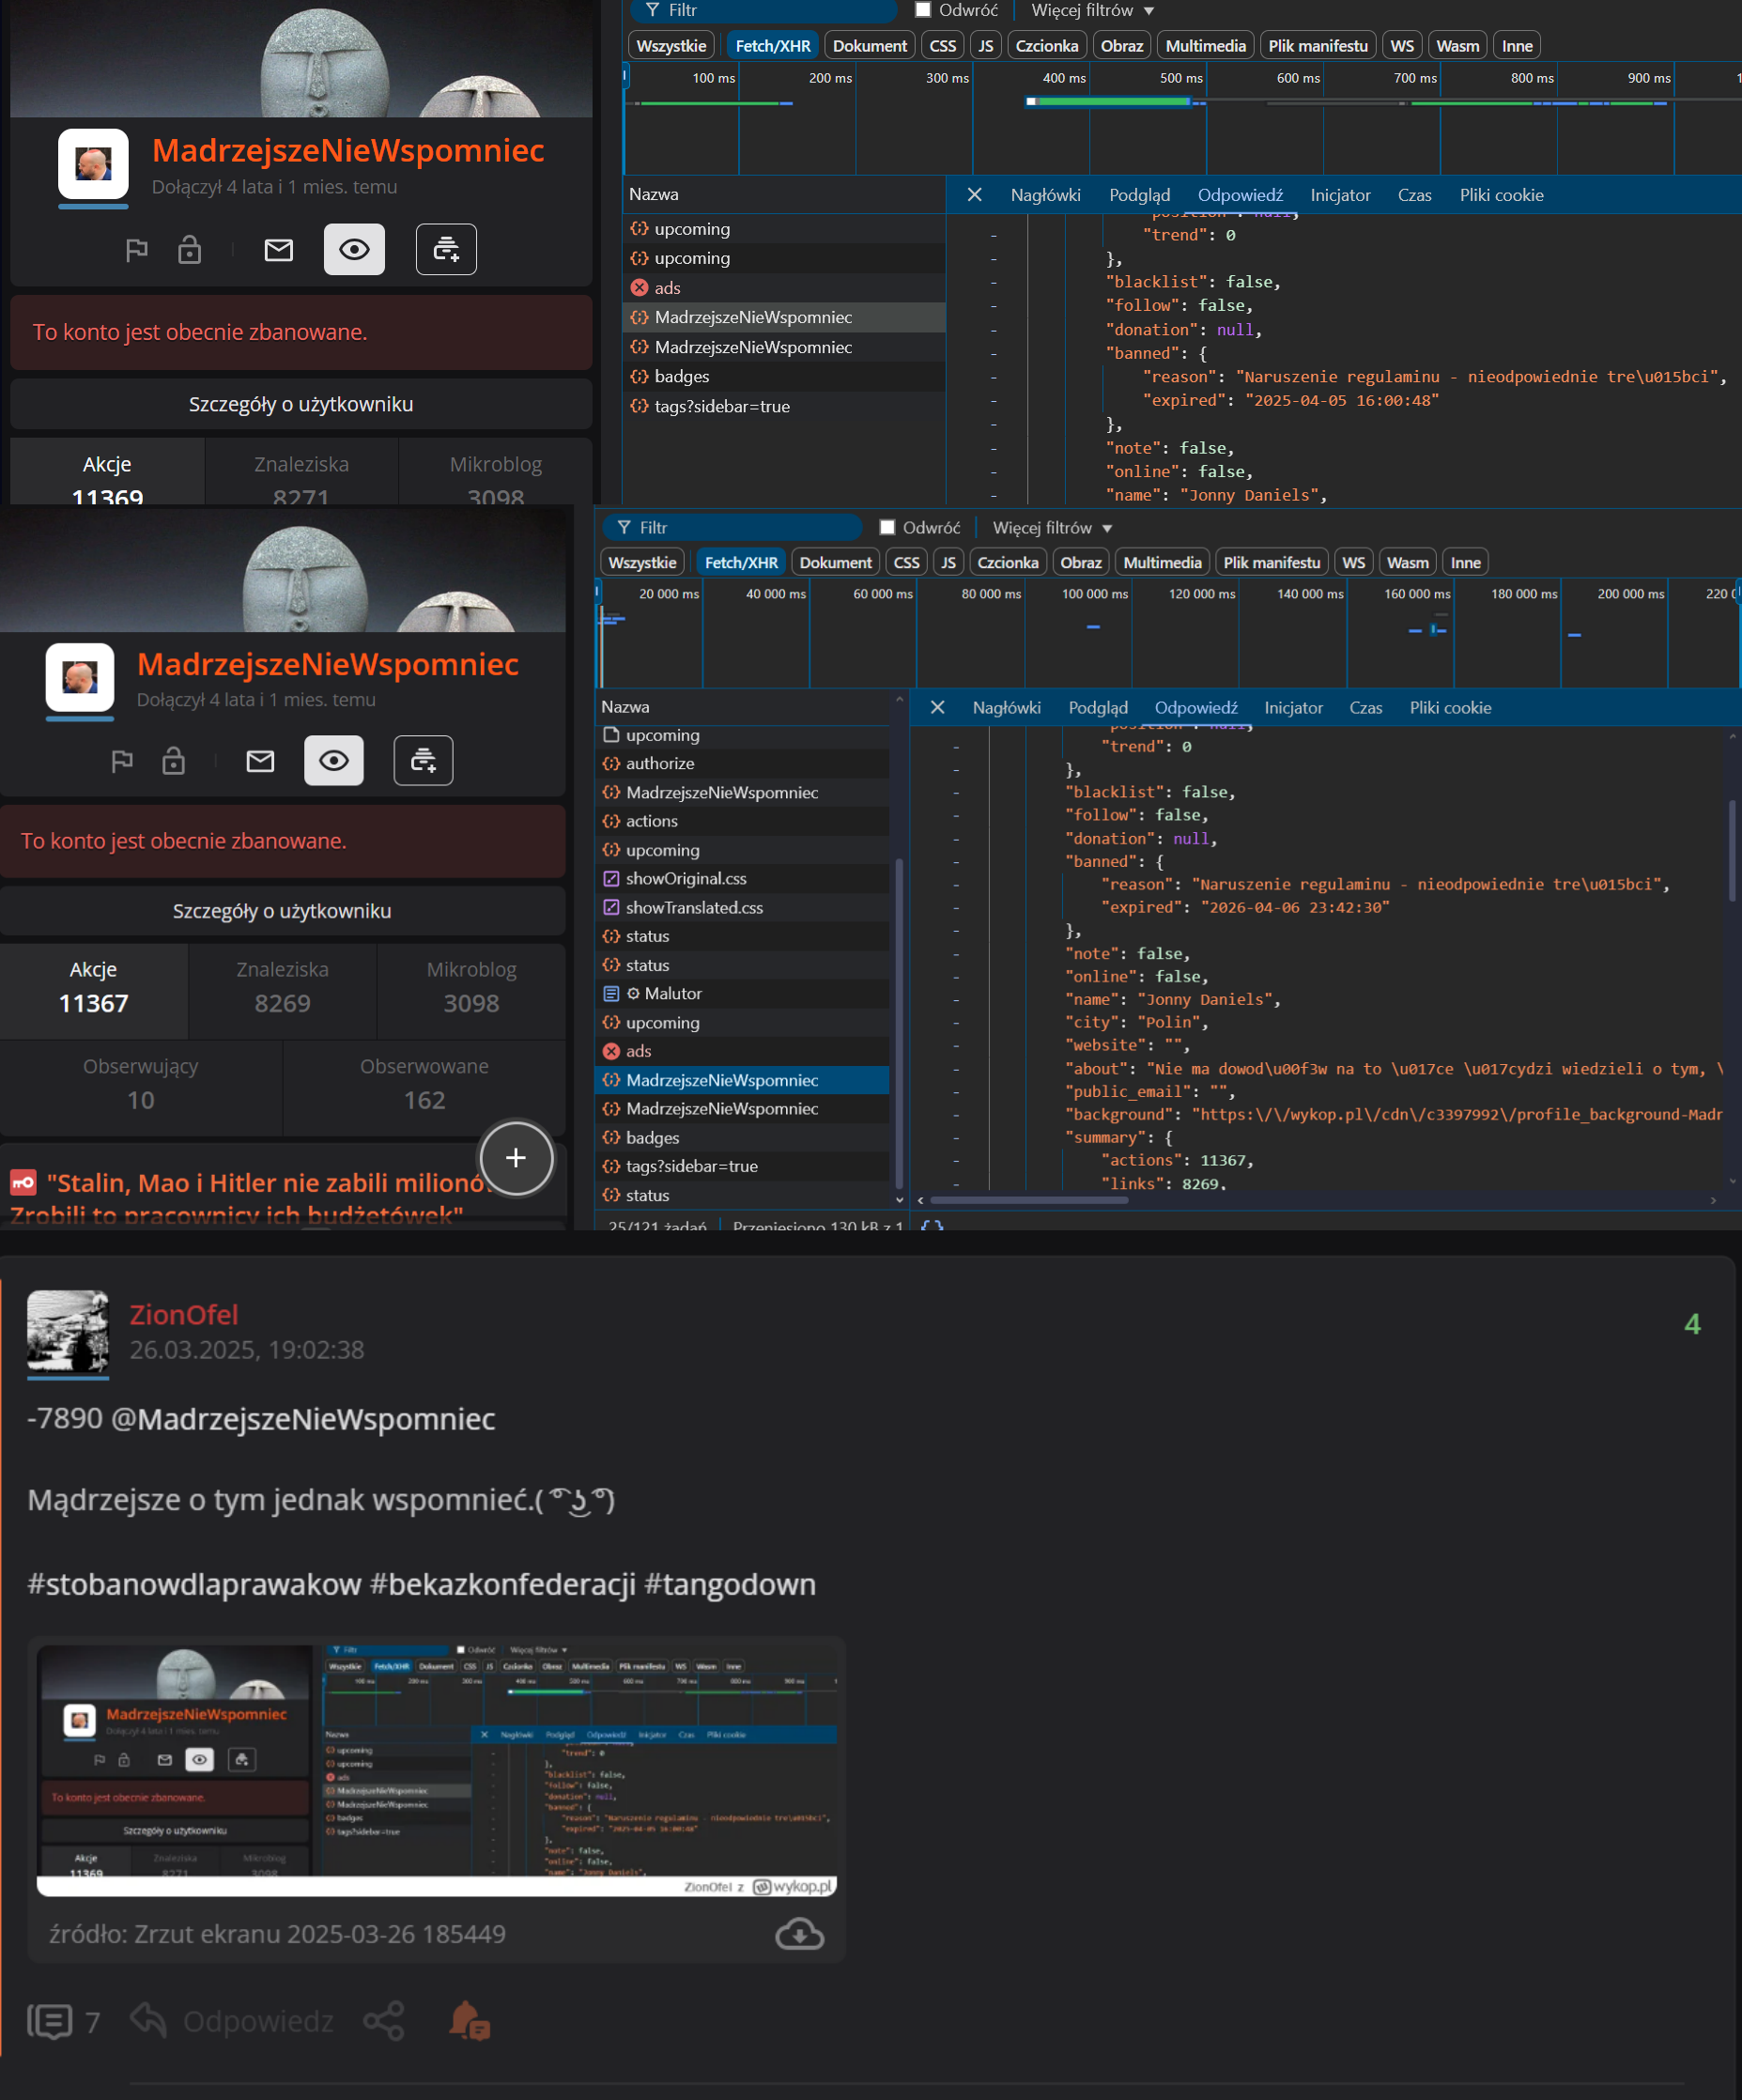Image resolution: width=1742 pixels, height=2100 pixels.
Task: Enable the Odwróć checkbox in top filter bar
Action: [x=923, y=10]
